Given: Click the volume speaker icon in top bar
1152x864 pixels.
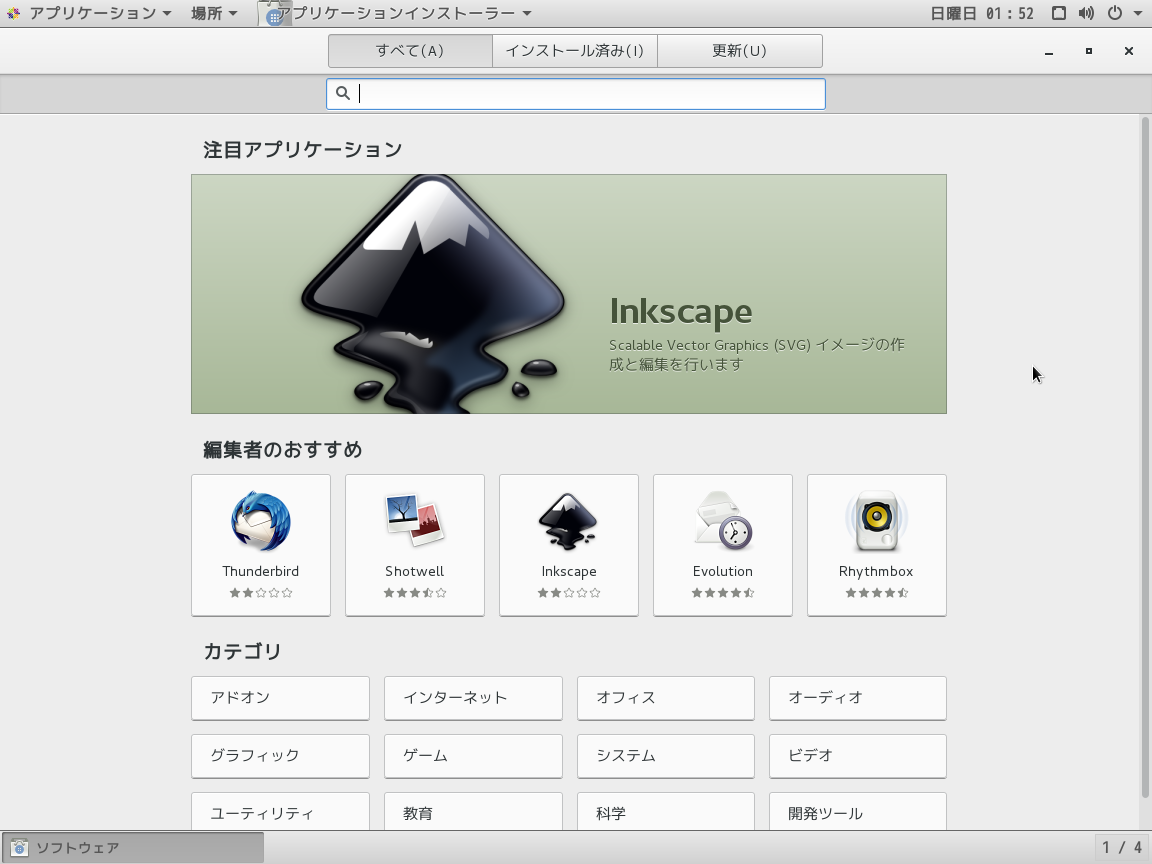Looking at the screenshot, I should click(x=1086, y=13).
